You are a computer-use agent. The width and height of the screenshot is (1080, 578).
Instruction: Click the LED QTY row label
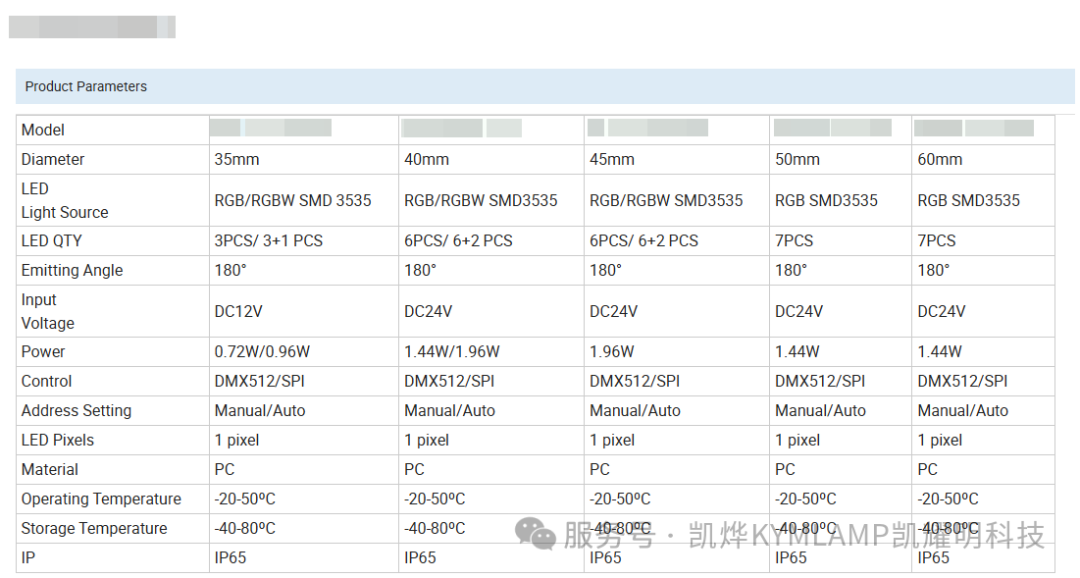click(x=52, y=241)
